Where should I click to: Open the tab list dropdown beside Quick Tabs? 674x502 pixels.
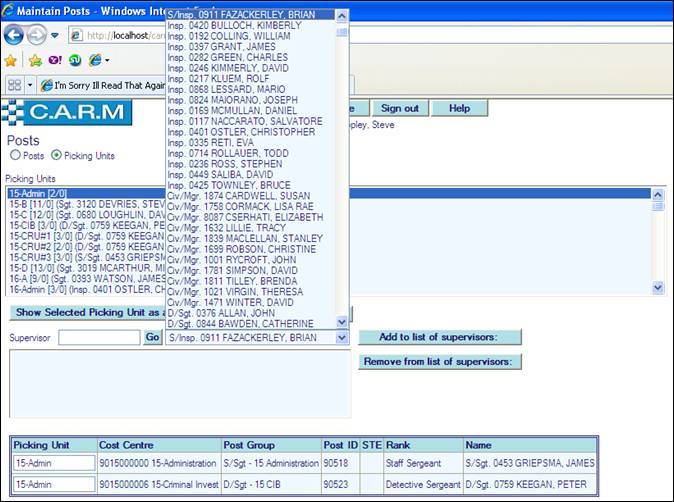pos(31,85)
